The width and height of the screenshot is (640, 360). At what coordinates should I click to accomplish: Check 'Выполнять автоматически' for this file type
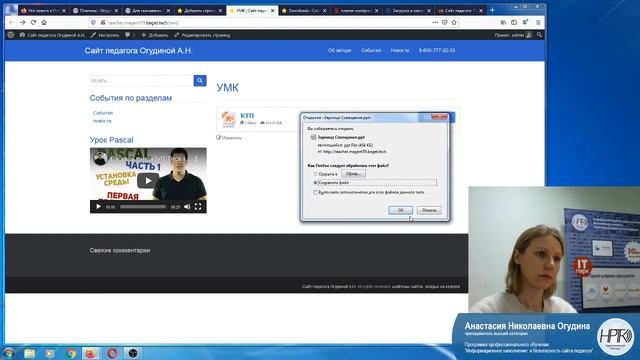pyautogui.click(x=315, y=192)
